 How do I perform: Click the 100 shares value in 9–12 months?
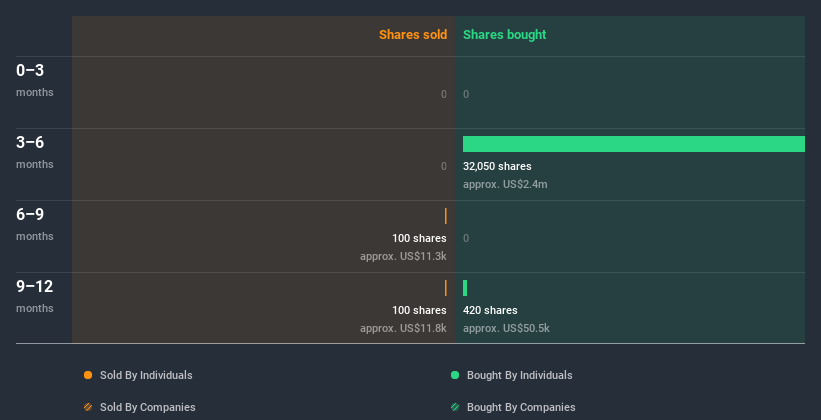pyautogui.click(x=419, y=311)
